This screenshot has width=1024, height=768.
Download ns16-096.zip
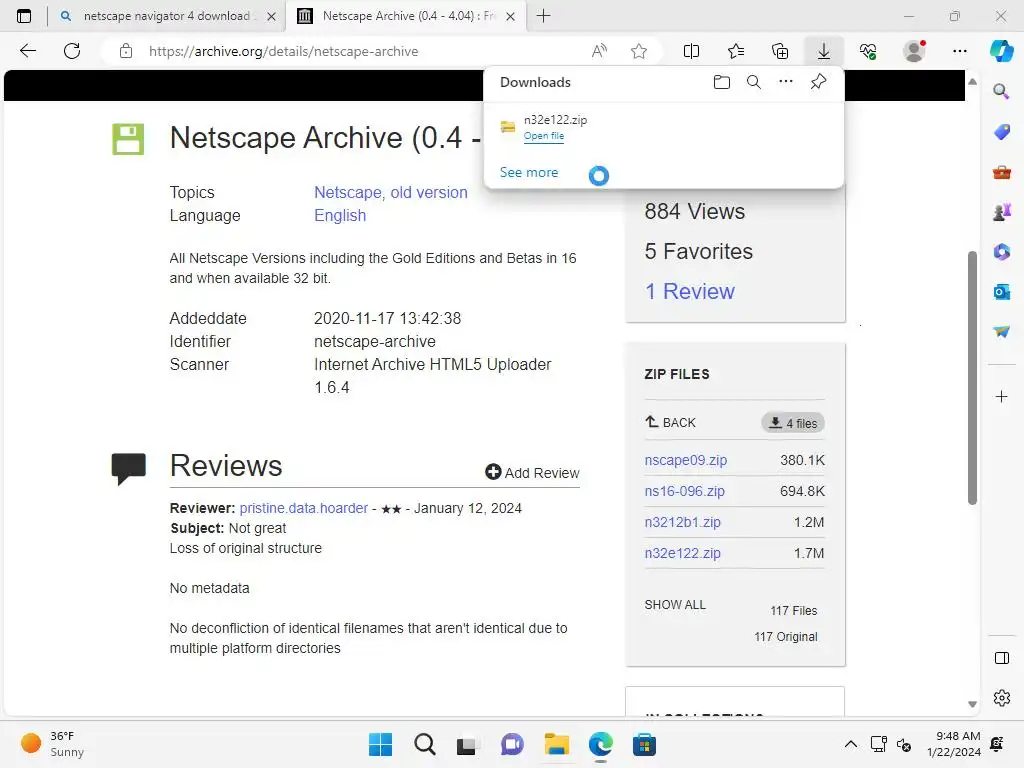point(684,490)
